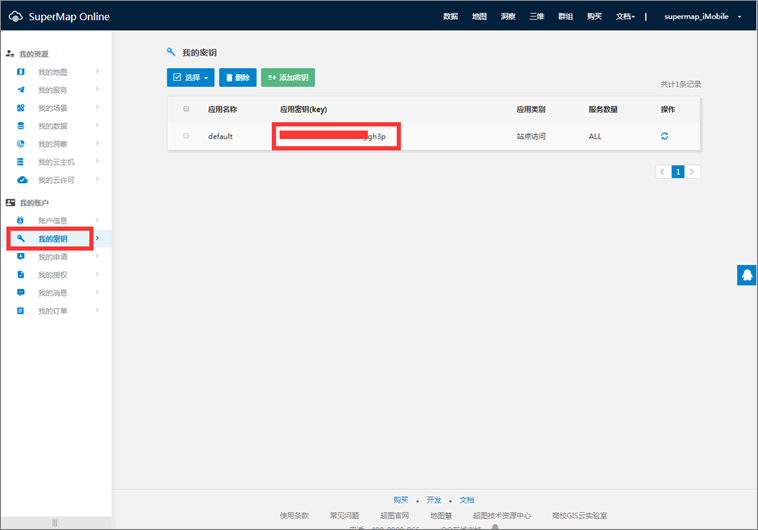758x530 pixels.
Task: Click the refresh key icon for default
Action: pos(665,136)
